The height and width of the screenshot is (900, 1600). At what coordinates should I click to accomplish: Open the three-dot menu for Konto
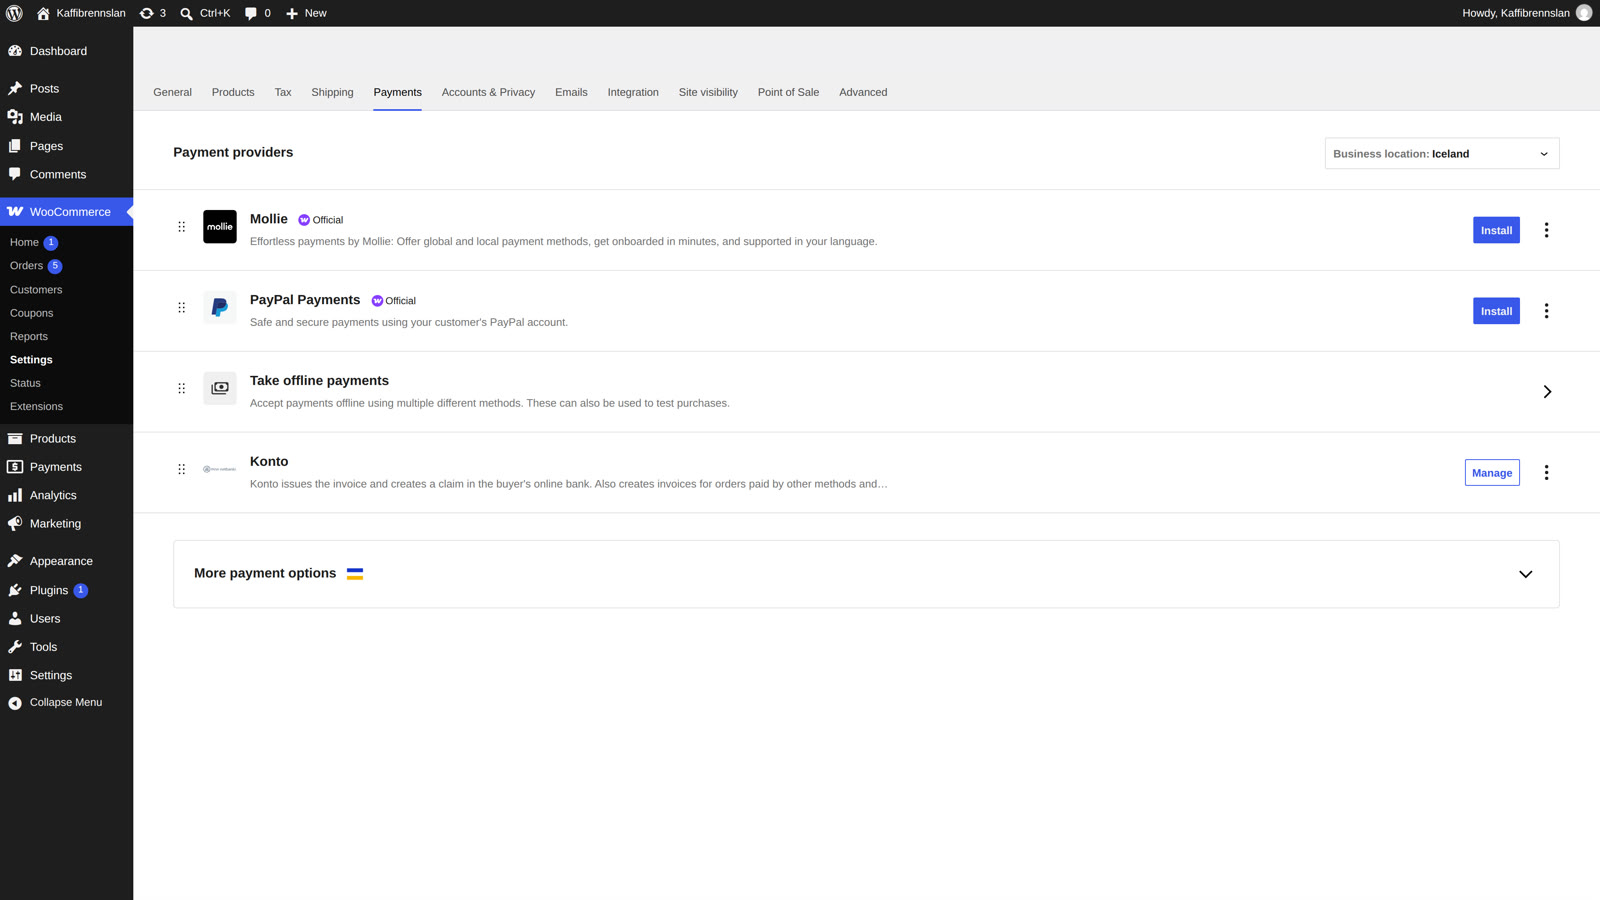click(x=1546, y=473)
